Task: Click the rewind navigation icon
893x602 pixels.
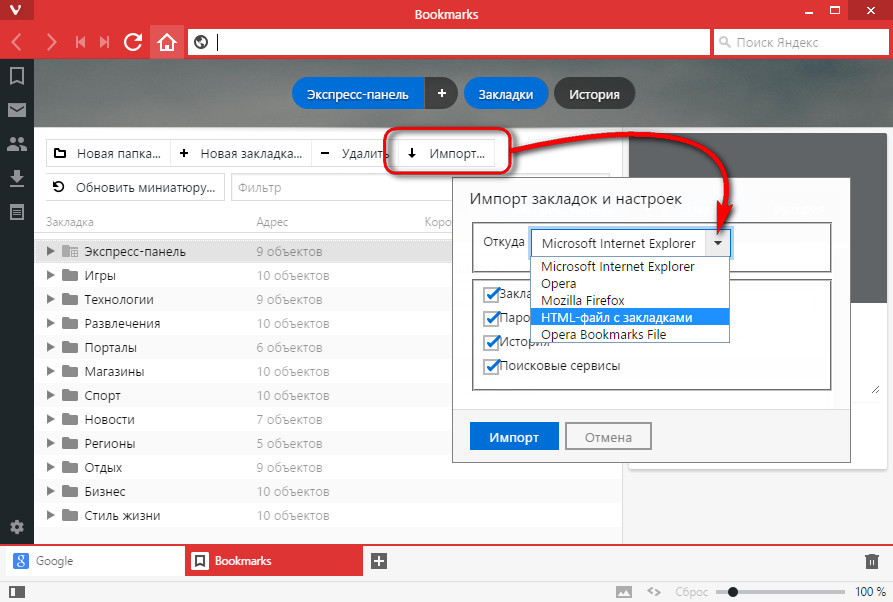Action: 80,42
